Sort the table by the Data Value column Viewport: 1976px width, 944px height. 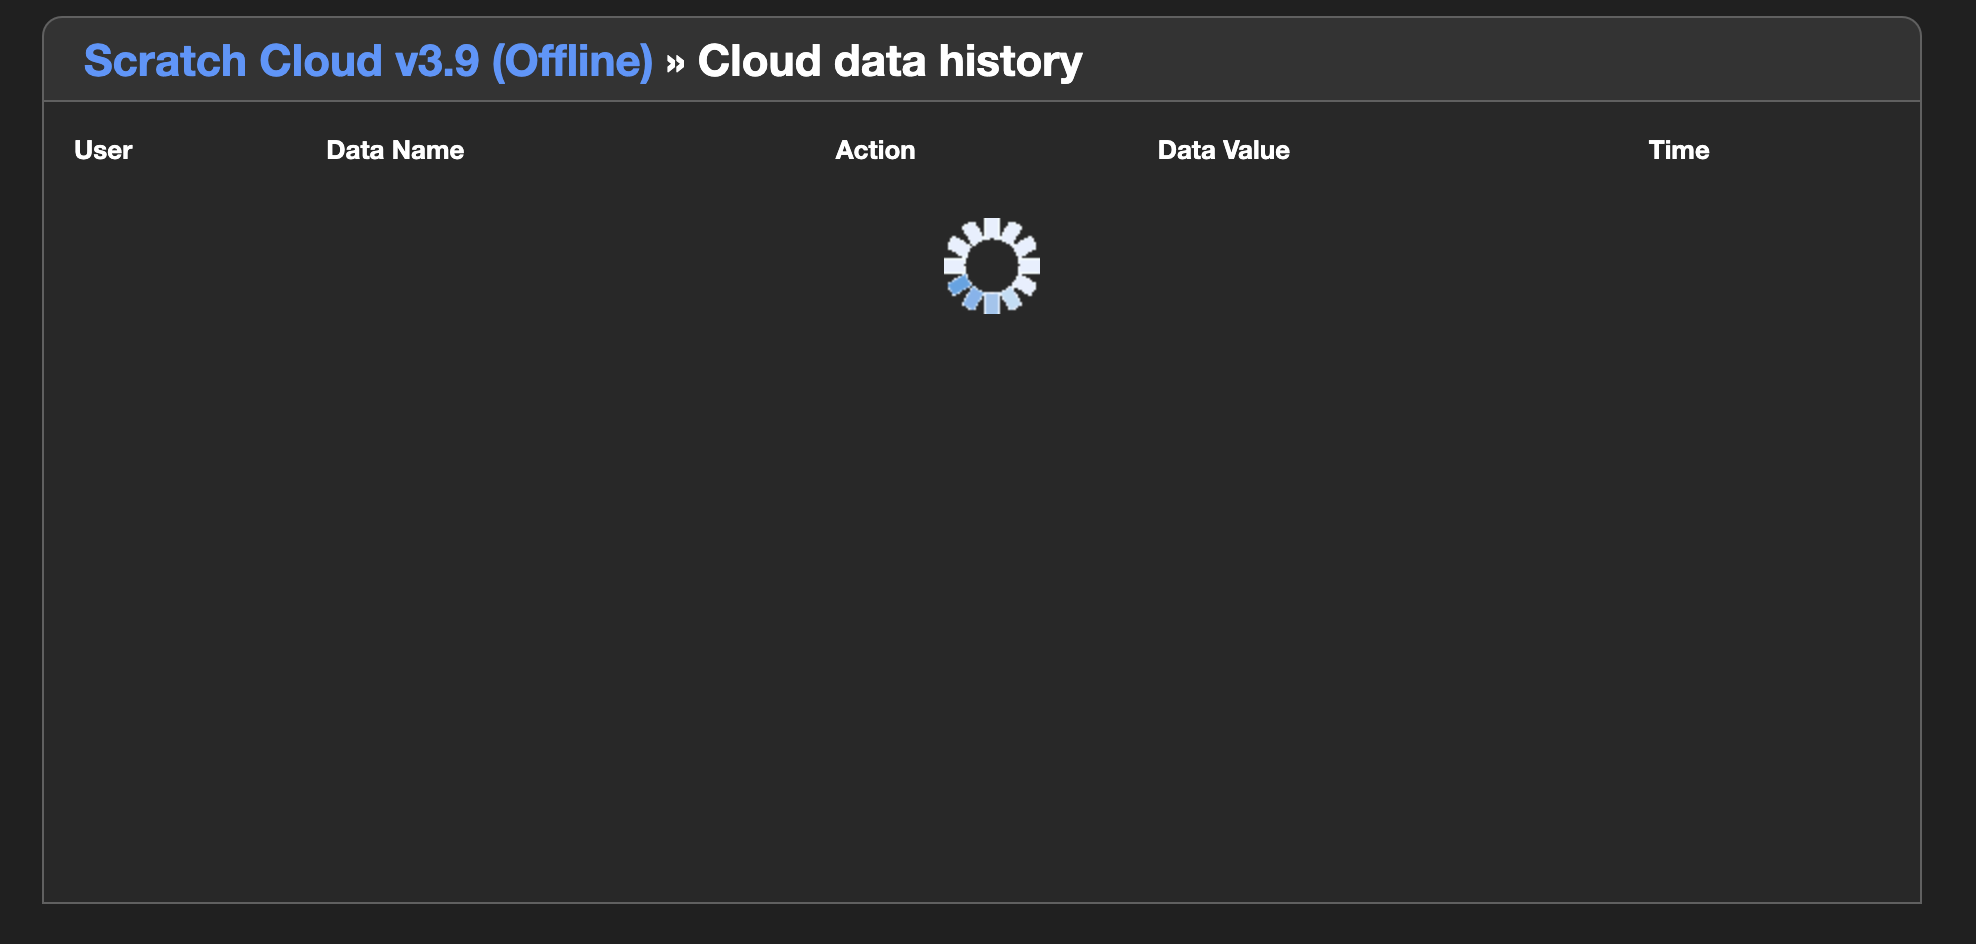[1222, 150]
